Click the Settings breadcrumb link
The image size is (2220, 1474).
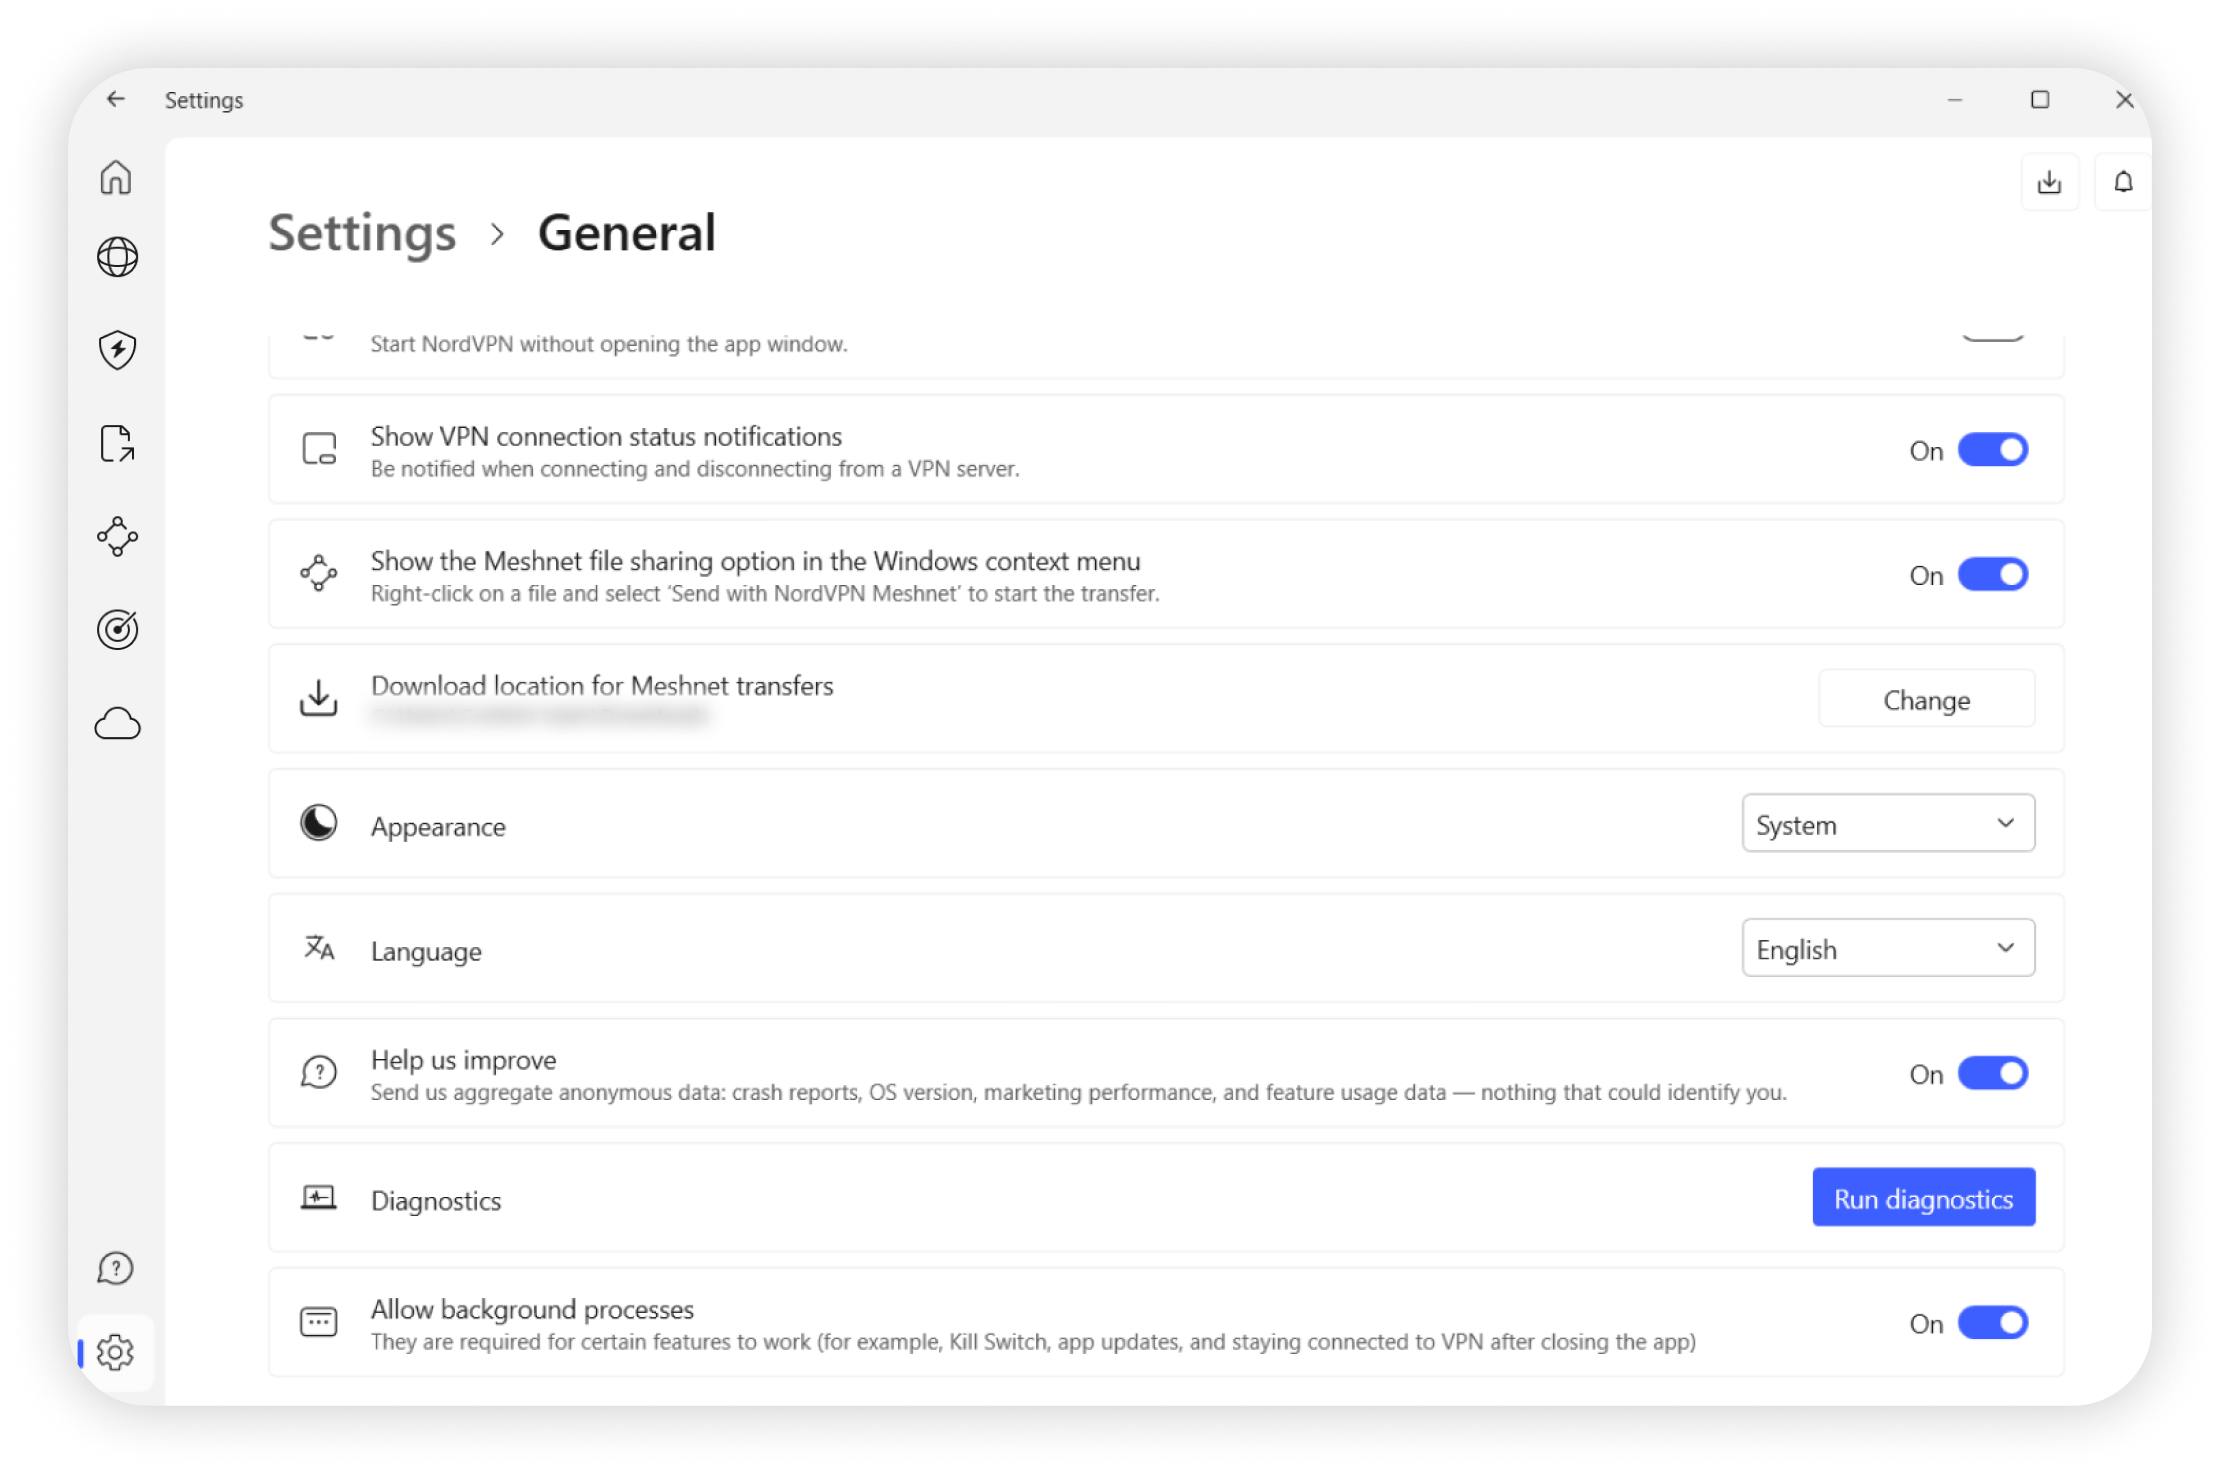[x=362, y=233]
